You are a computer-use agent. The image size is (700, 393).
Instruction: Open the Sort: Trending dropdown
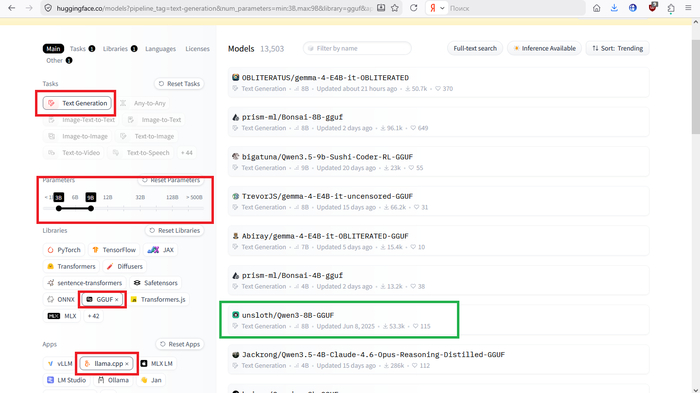coord(617,48)
